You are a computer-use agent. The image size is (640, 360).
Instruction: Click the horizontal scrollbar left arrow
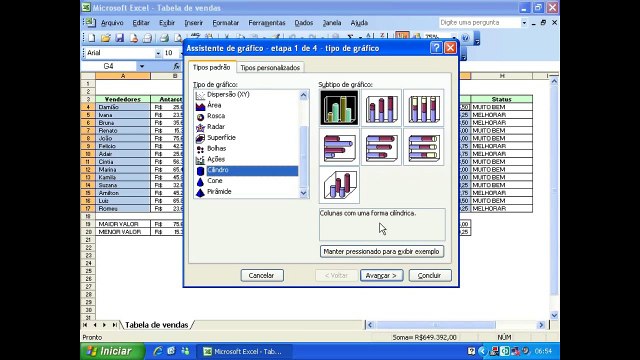[370, 325]
